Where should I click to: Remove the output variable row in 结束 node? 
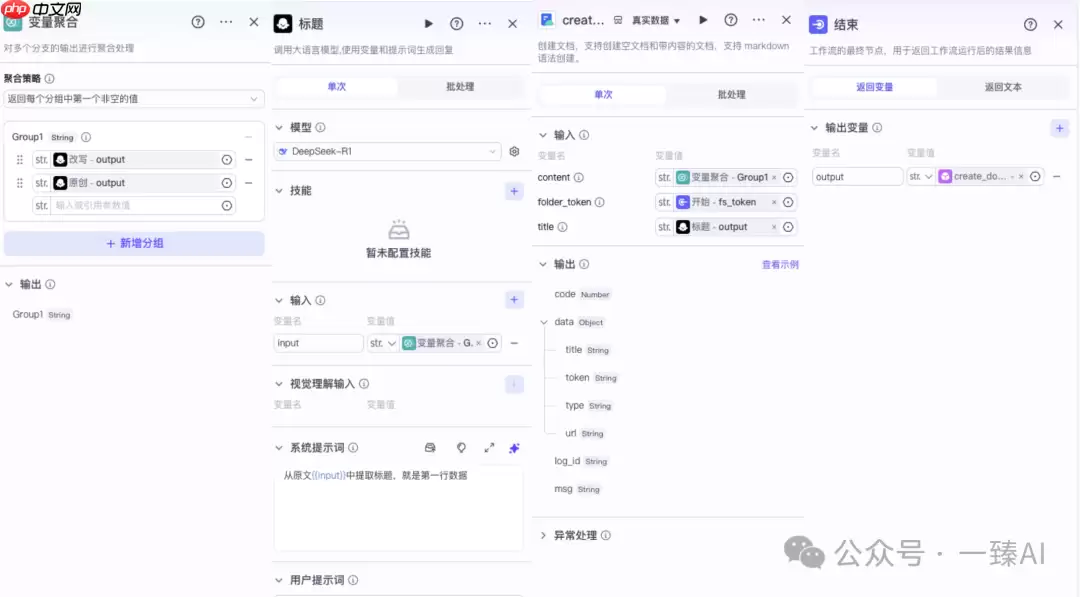click(1058, 176)
